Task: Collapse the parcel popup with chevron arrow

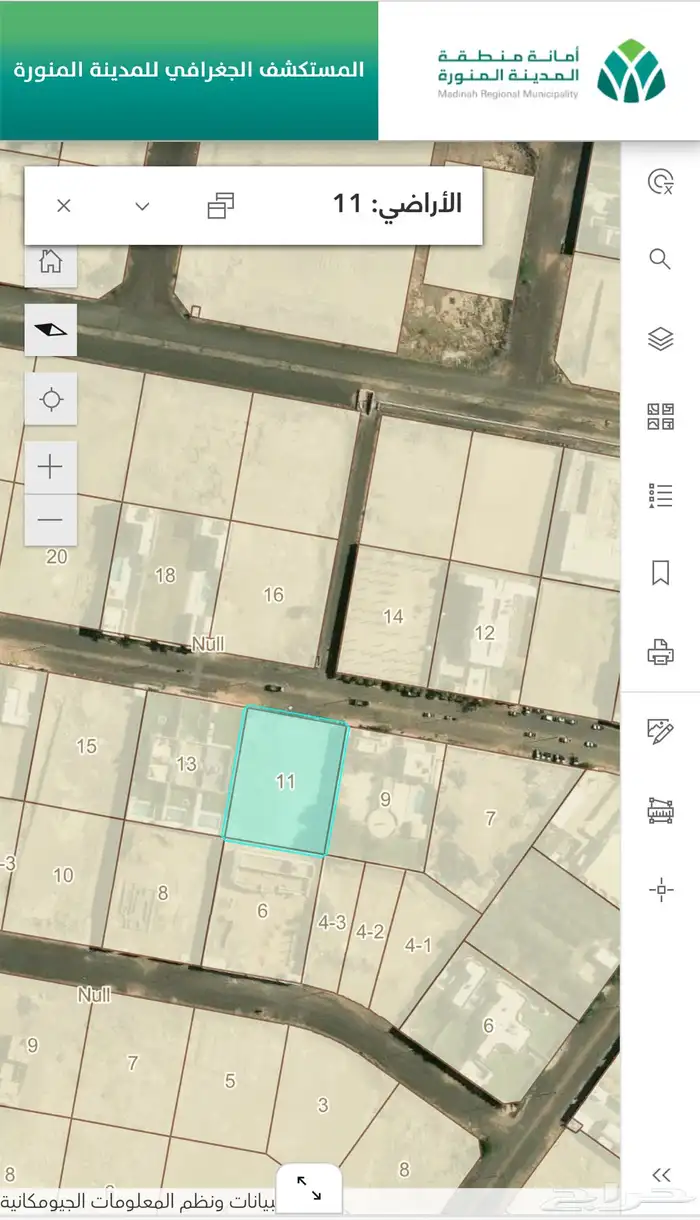Action: click(x=142, y=206)
